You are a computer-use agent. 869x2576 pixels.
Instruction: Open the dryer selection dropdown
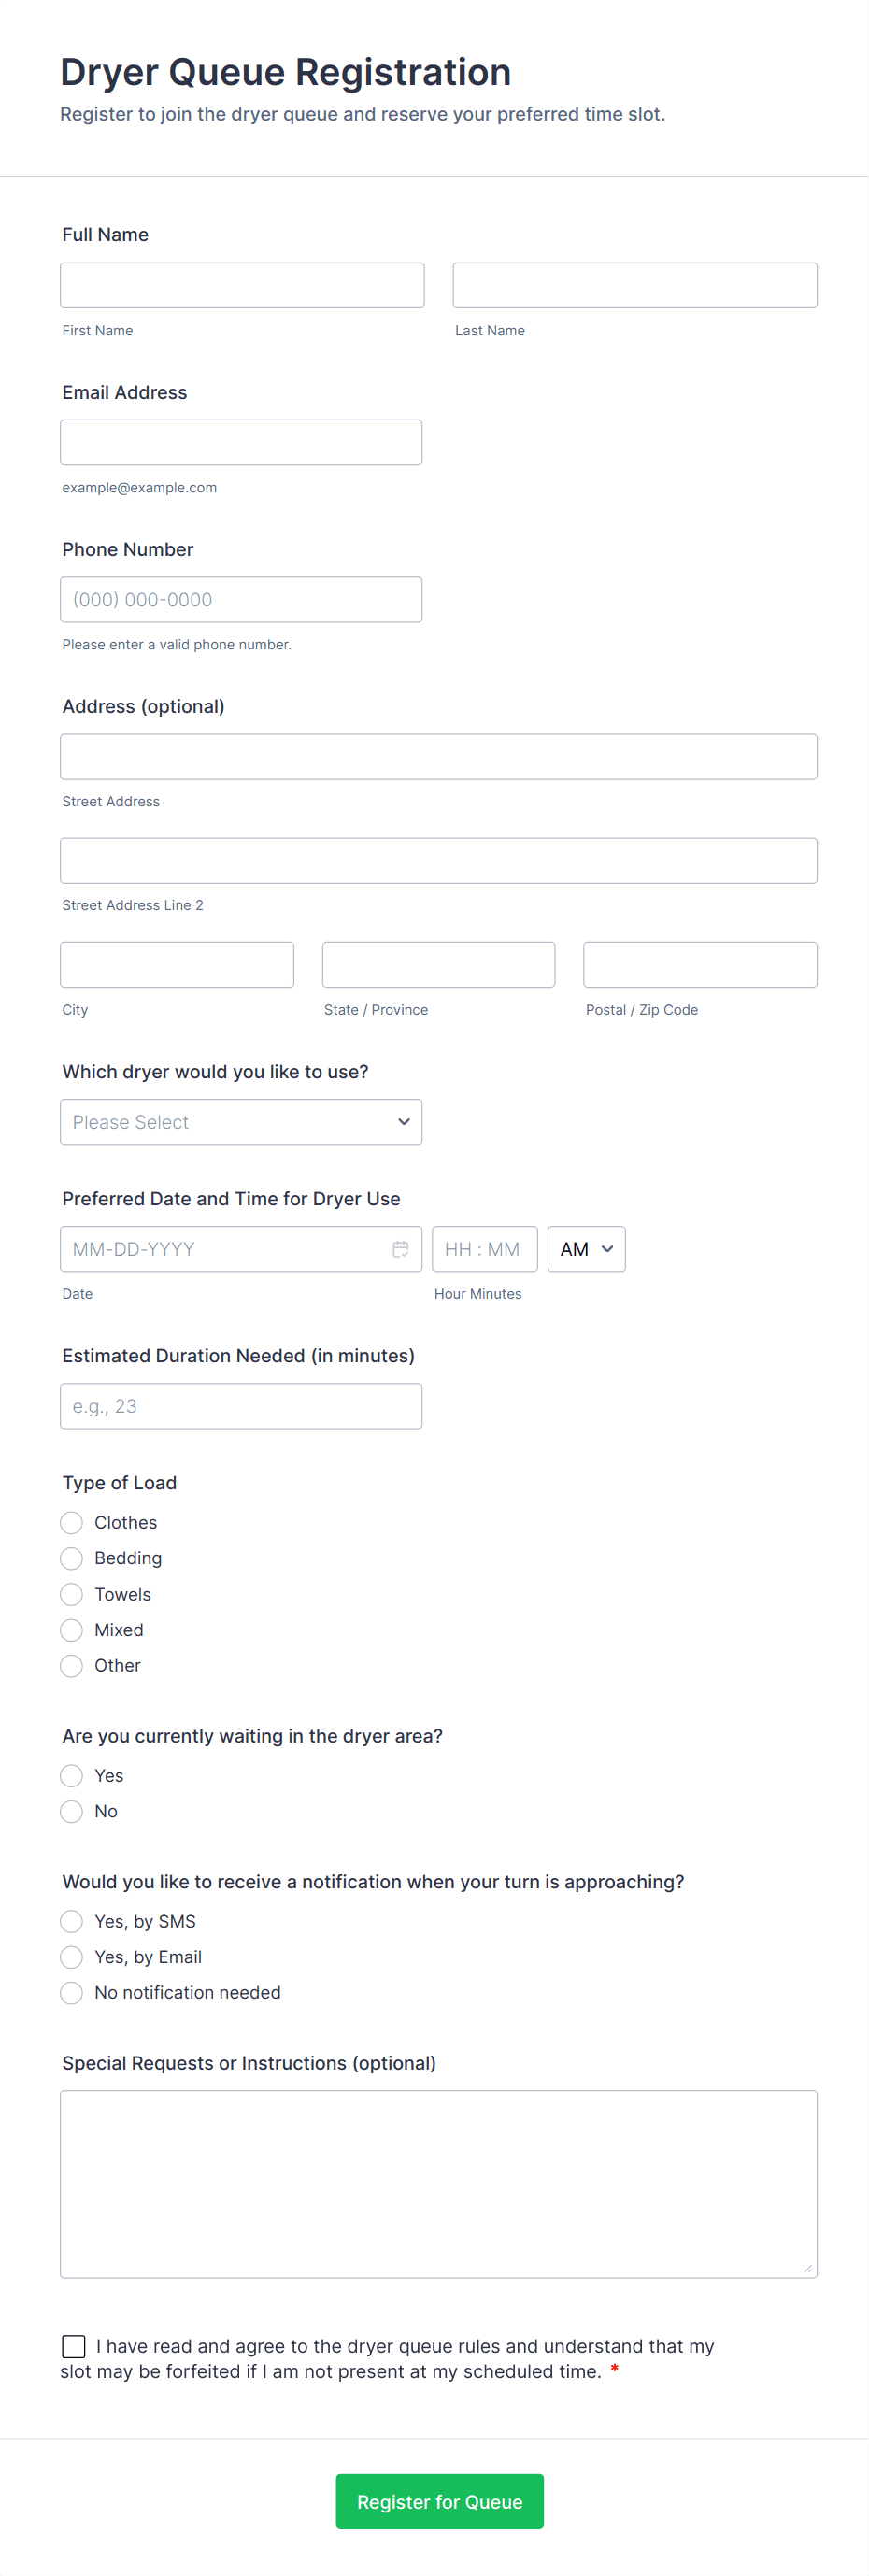click(x=241, y=1122)
